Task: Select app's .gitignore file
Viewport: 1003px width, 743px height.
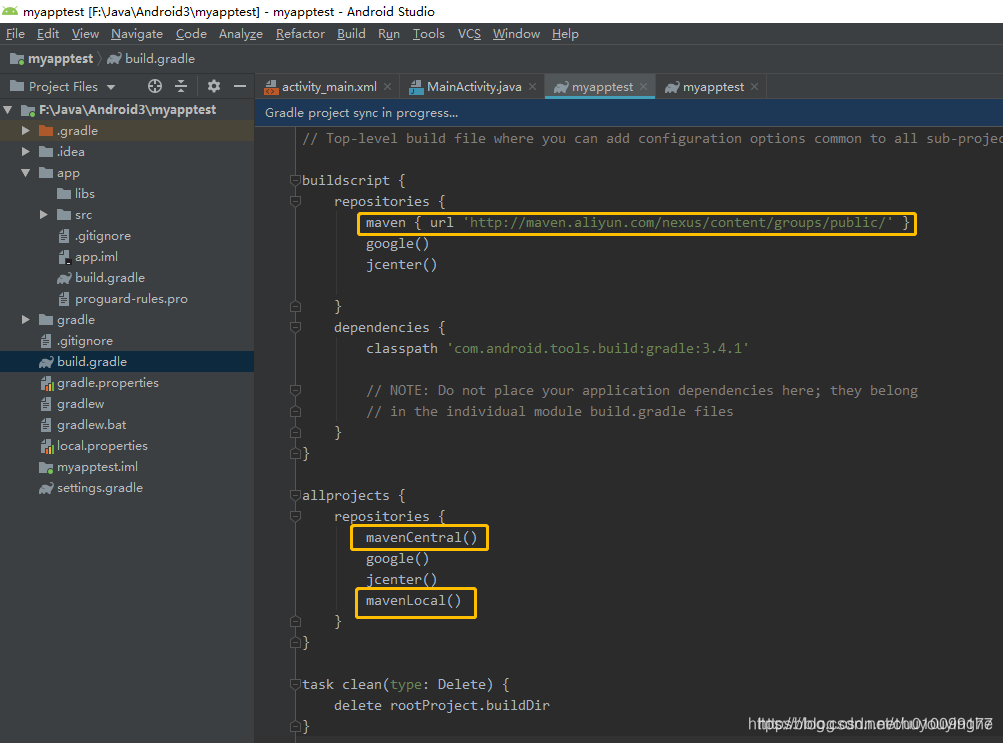Action: [x=94, y=236]
